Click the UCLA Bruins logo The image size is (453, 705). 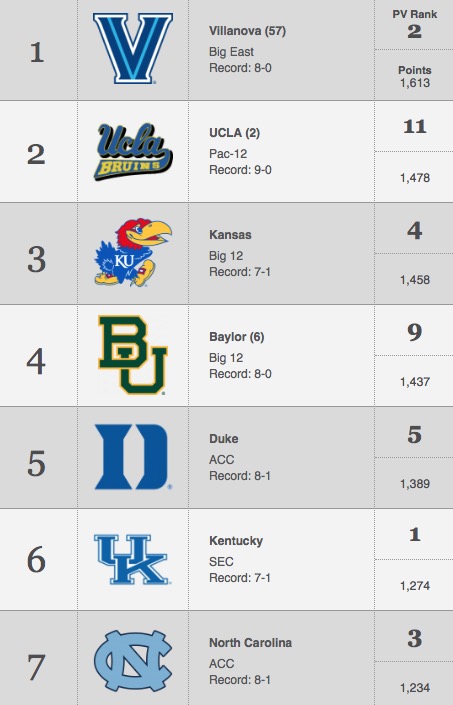click(133, 152)
